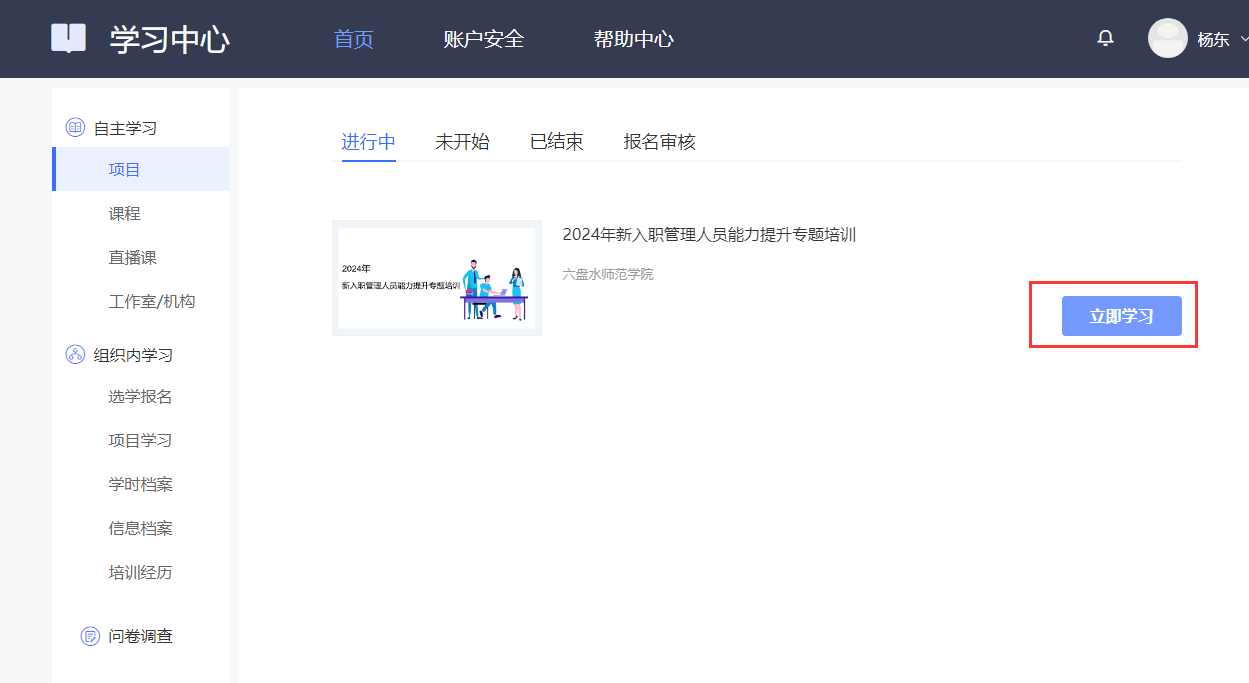This screenshot has height=683, width=1249.
Task: Open 学时档案 in the sidebar
Action: coord(141,484)
